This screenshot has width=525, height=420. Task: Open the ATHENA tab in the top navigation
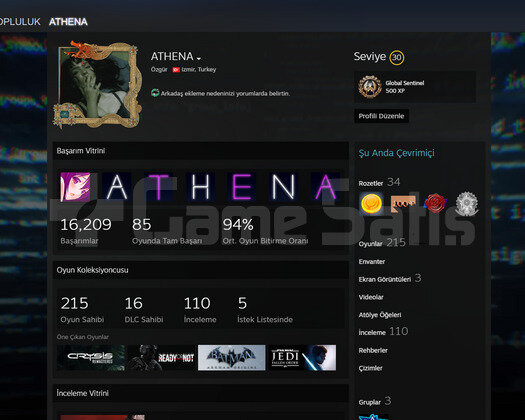[68, 22]
